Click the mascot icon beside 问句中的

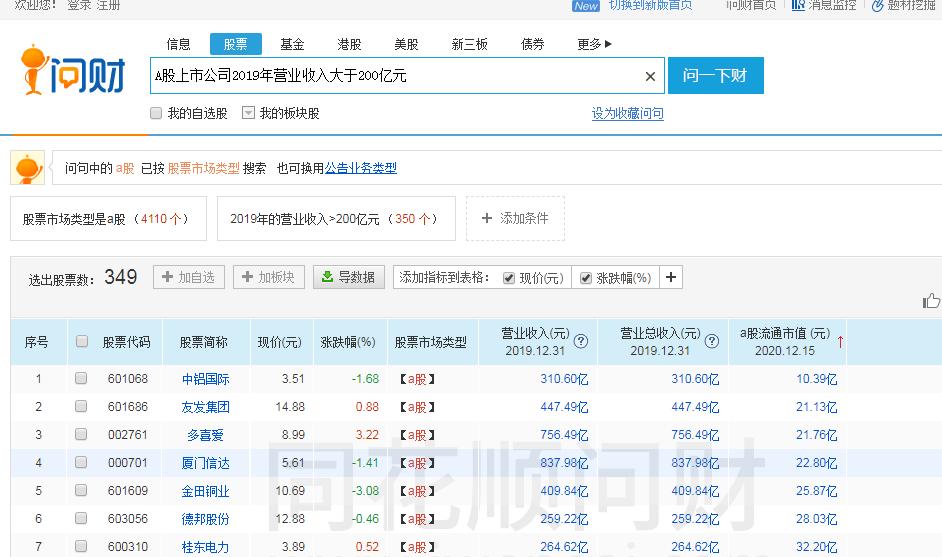tap(27, 168)
